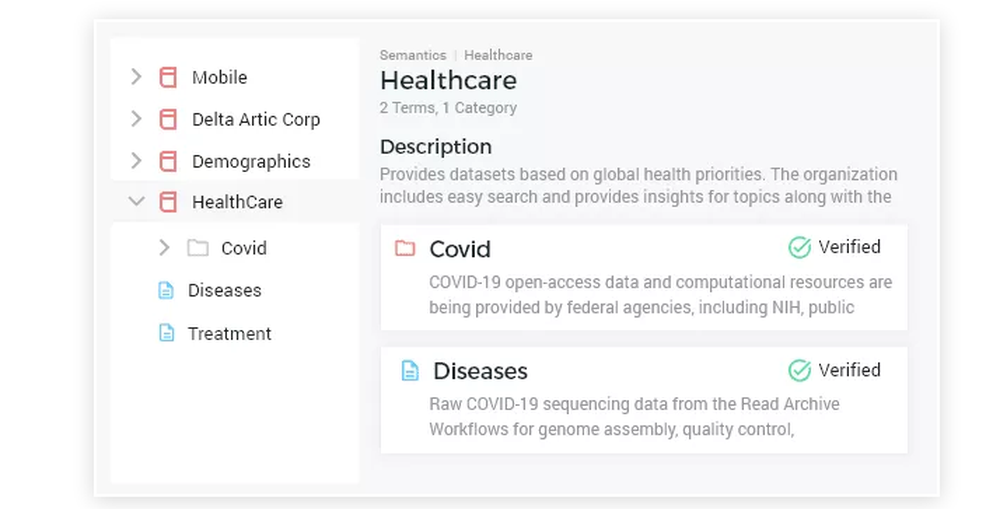Click the HealthCare glossary book icon
Image resolution: width=1000 pixels, height=509 pixels.
(168, 202)
